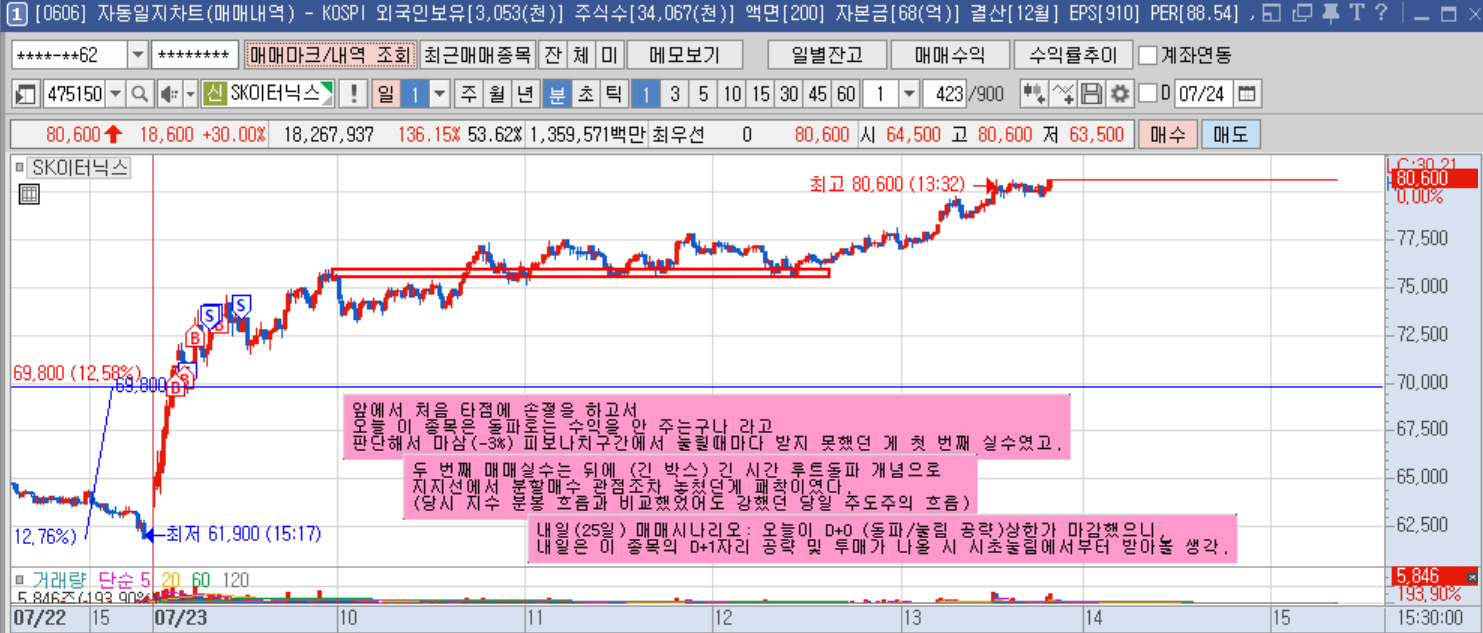The height and width of the screenshot is (633, 1483).
Task: Select the 분 minute chart toggle
Action: pos(557,94)
